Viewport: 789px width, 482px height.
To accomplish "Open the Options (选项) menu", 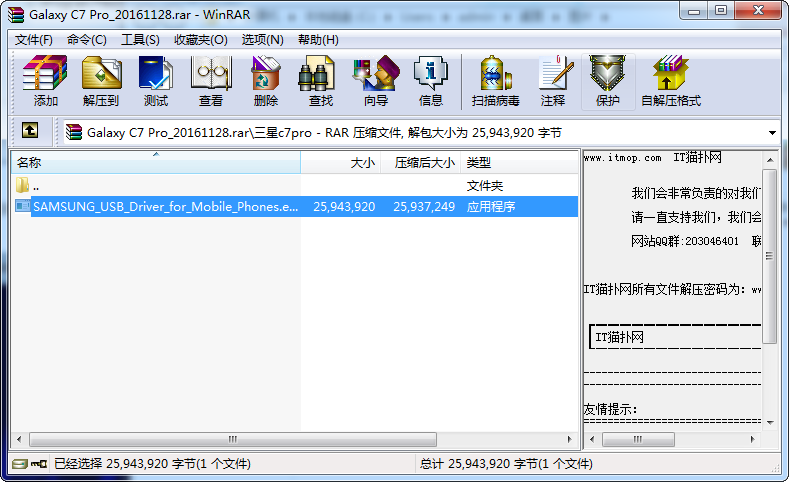I will (263, 40).
